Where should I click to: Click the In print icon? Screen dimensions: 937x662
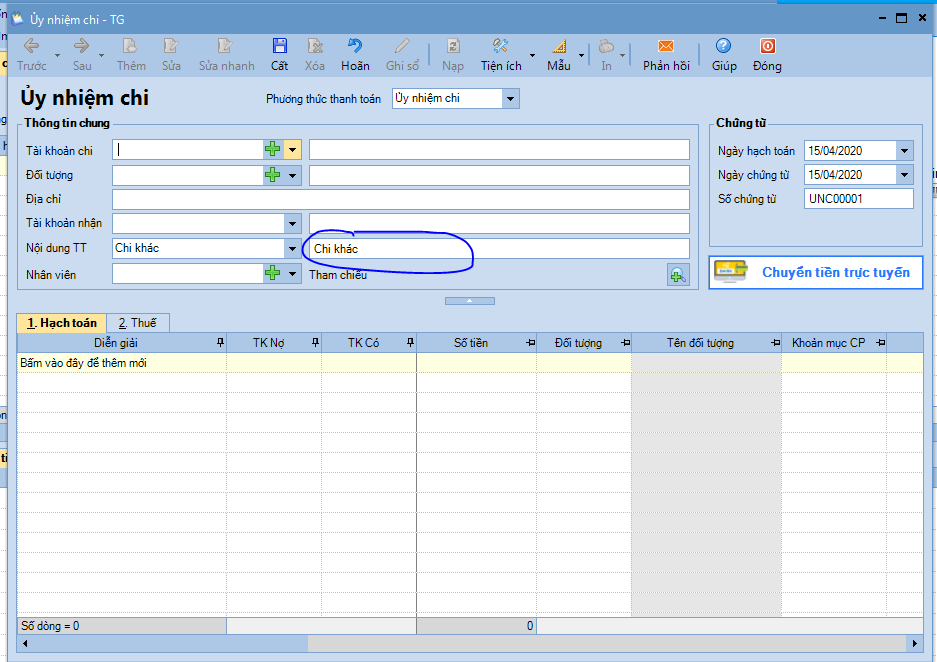pos(607,55)
